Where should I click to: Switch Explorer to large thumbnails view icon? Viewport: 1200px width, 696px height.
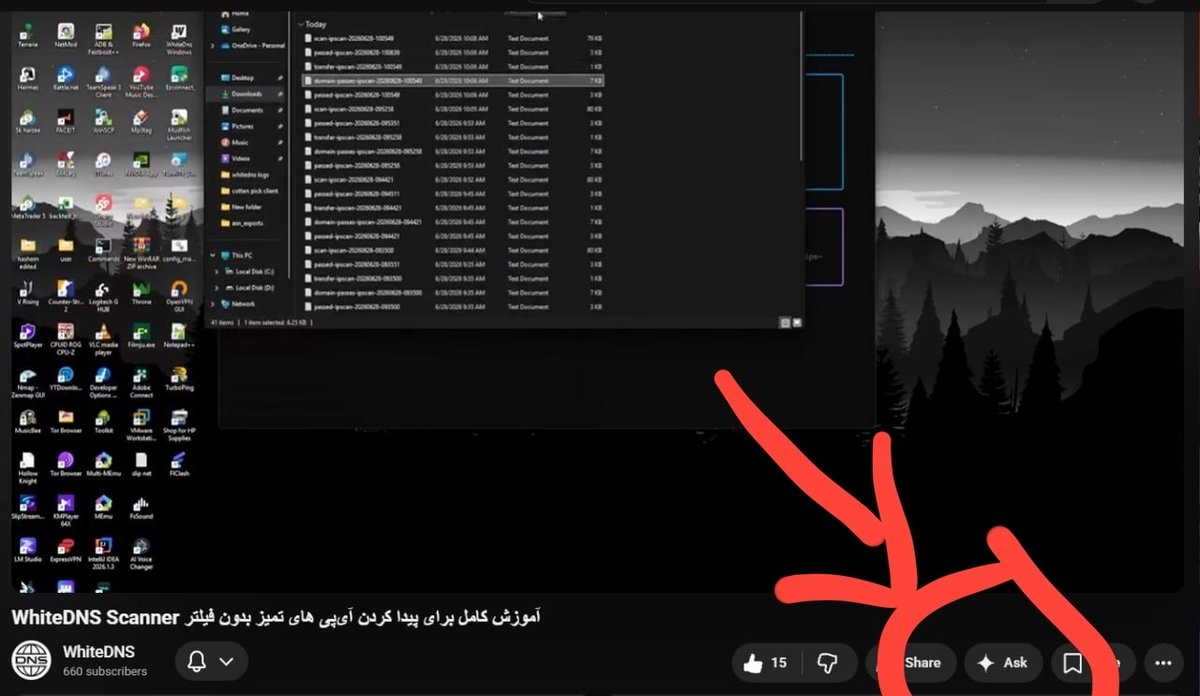click(x=796, y=322)
